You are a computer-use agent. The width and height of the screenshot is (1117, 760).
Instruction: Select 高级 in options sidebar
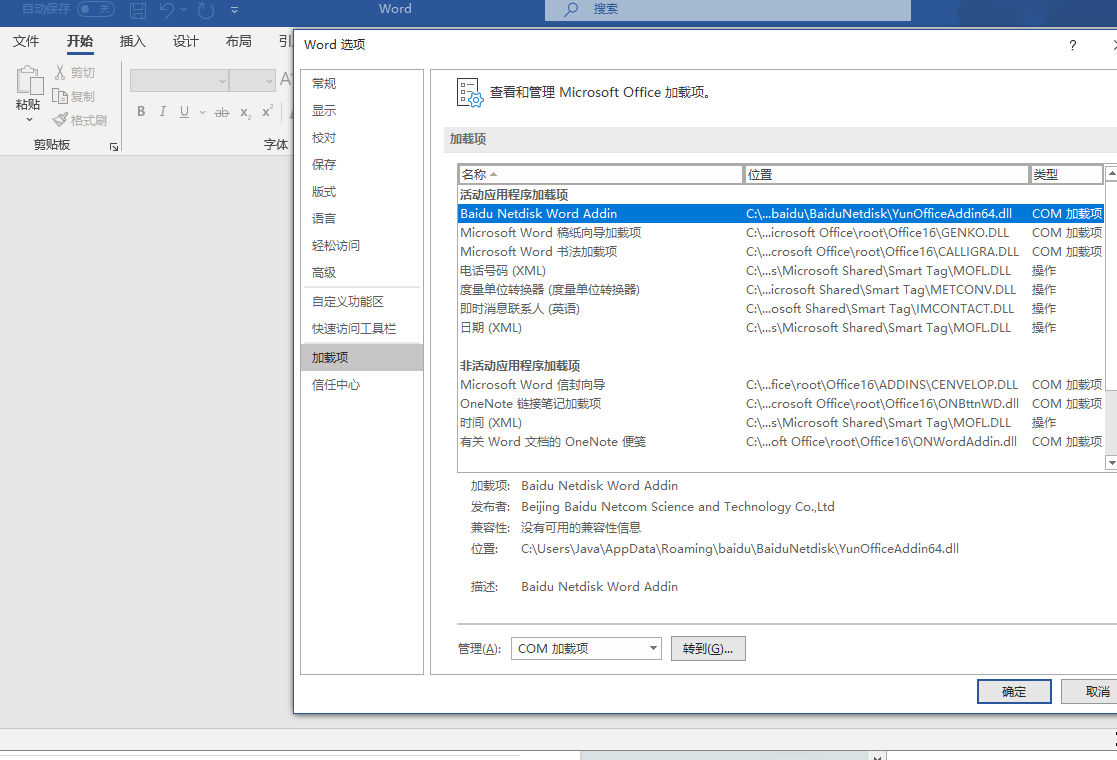click(362, 273)
